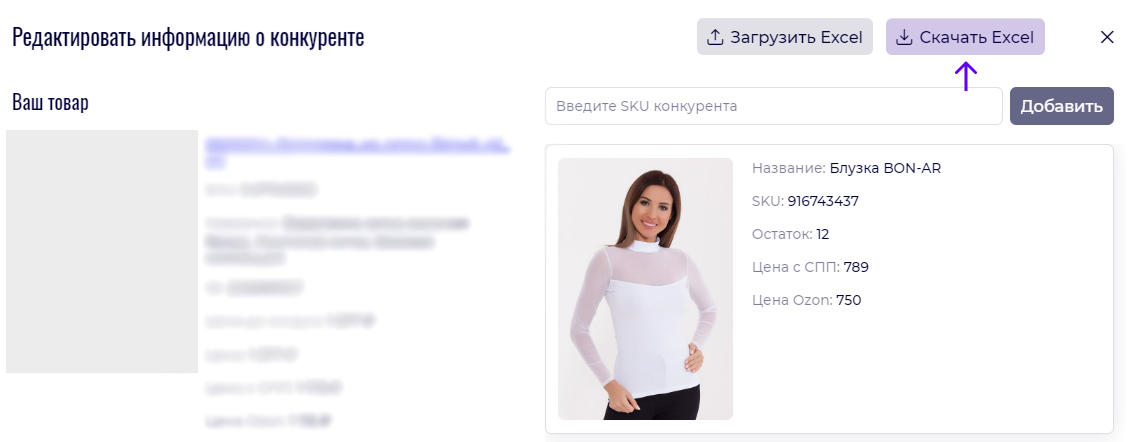Click the Остаток value 12
The height and width of the screenshot is (442, 1136).
822,234
